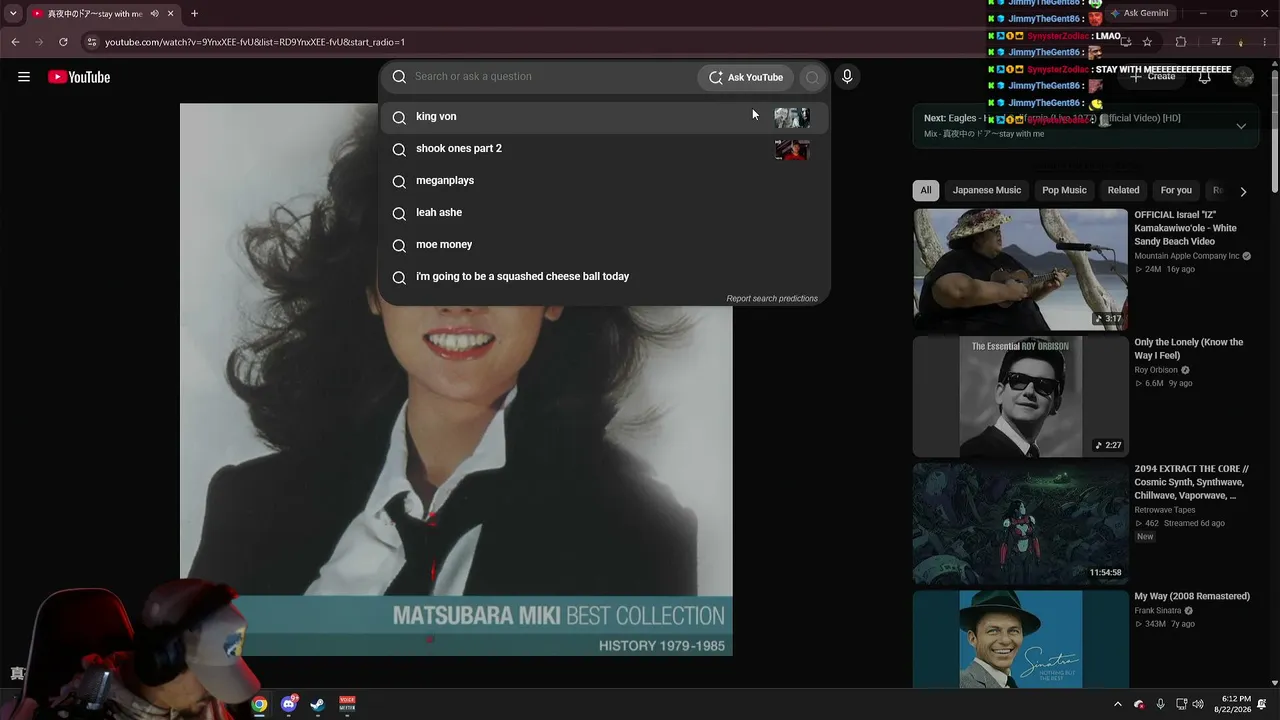Click the Create button
The width and height of the screenshot is (1280, 720).
coord(1153,77)
